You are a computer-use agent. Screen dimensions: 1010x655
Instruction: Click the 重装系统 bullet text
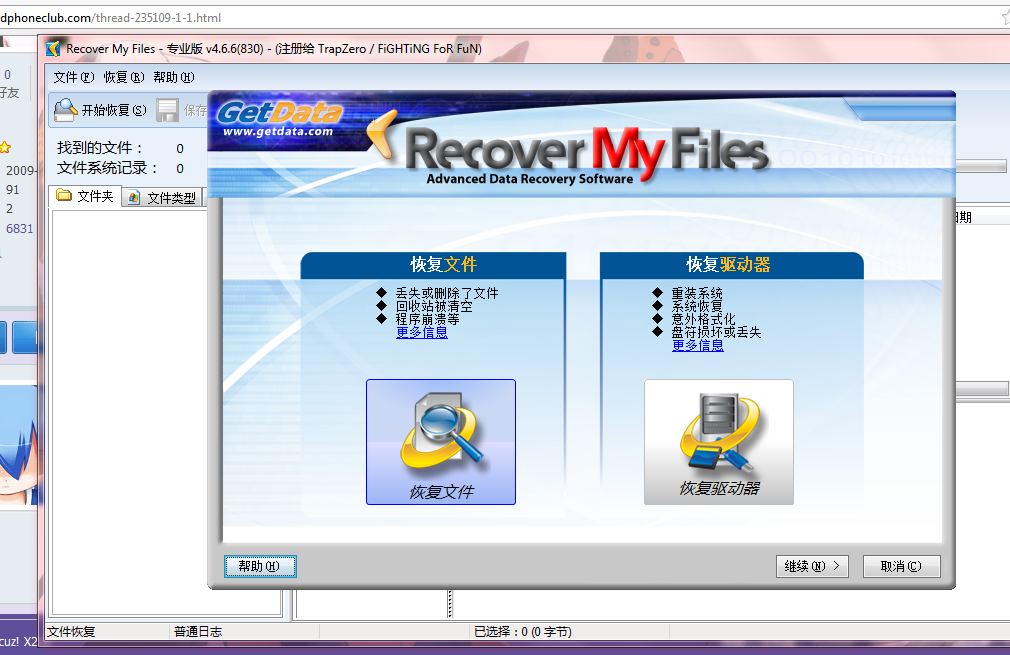coord(697,293)
